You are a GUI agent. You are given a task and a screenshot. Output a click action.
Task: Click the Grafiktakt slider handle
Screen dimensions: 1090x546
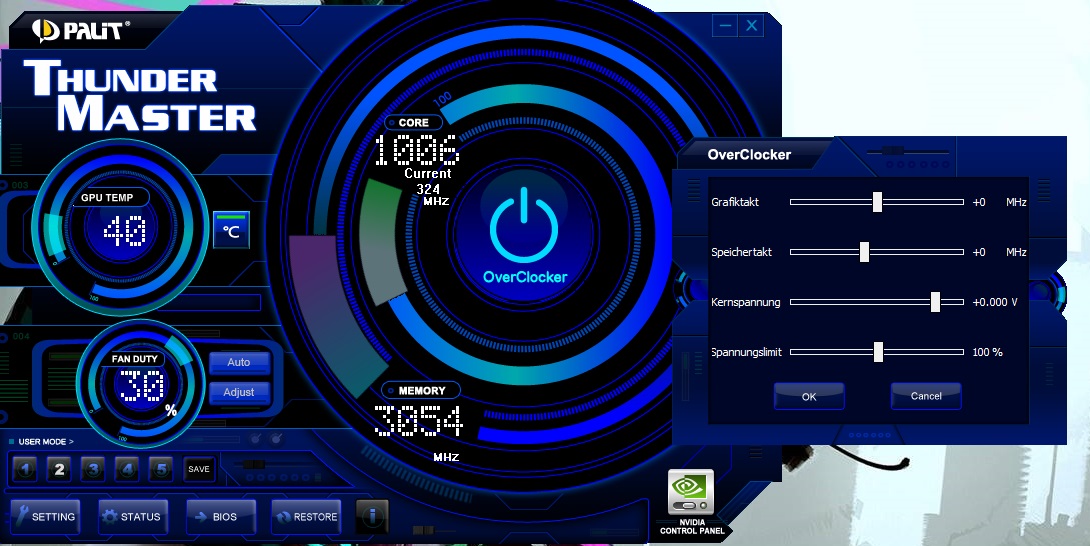click(877, 202)
